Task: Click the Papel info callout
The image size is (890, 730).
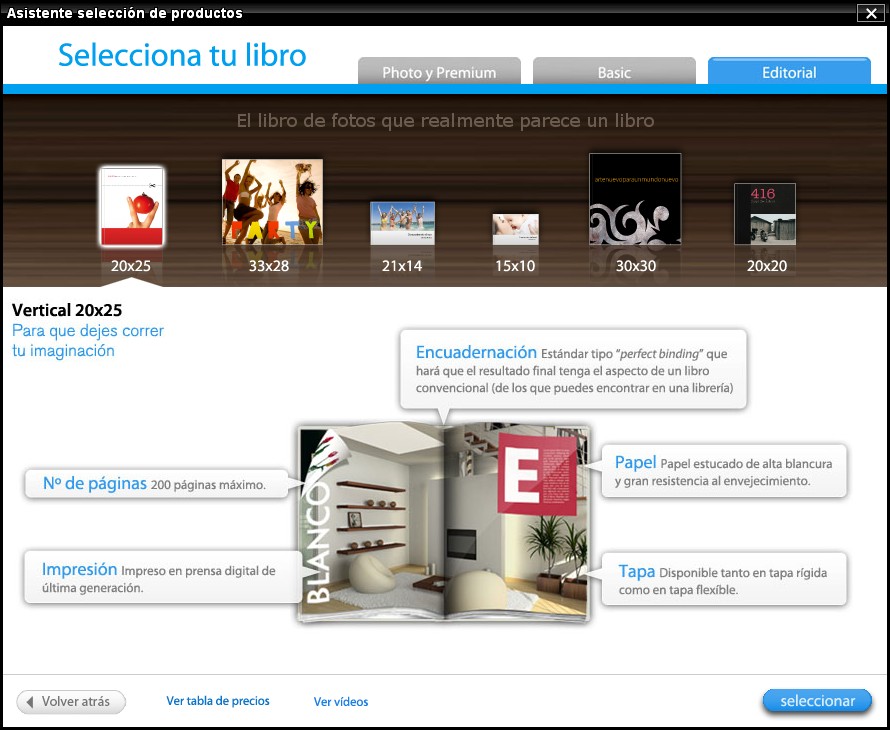Action: [724, 471]
